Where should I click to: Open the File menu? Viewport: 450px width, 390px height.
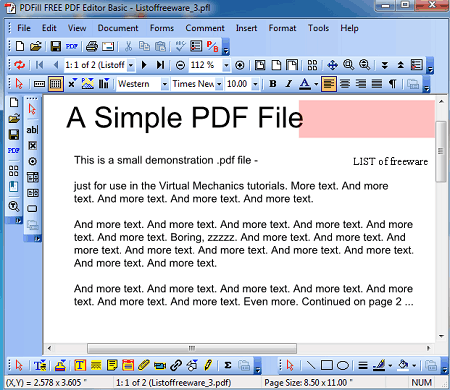(x=24, y=28)
